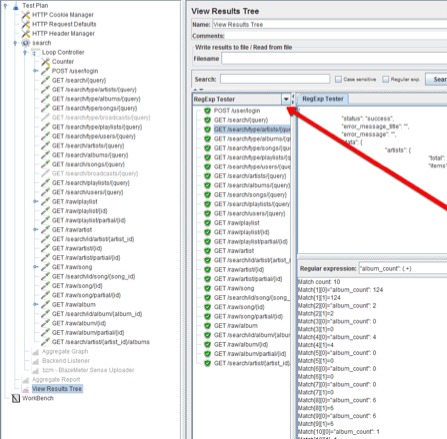Click the Aggregate Graph listener icon
This screenshot has height=439, width=447.
point(36,352)
